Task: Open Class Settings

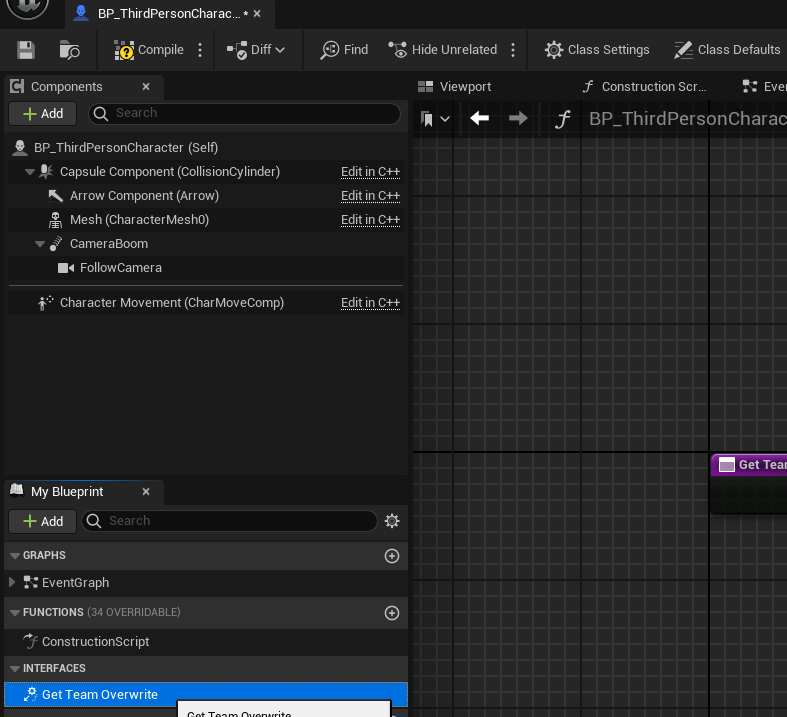Action: 597,50
